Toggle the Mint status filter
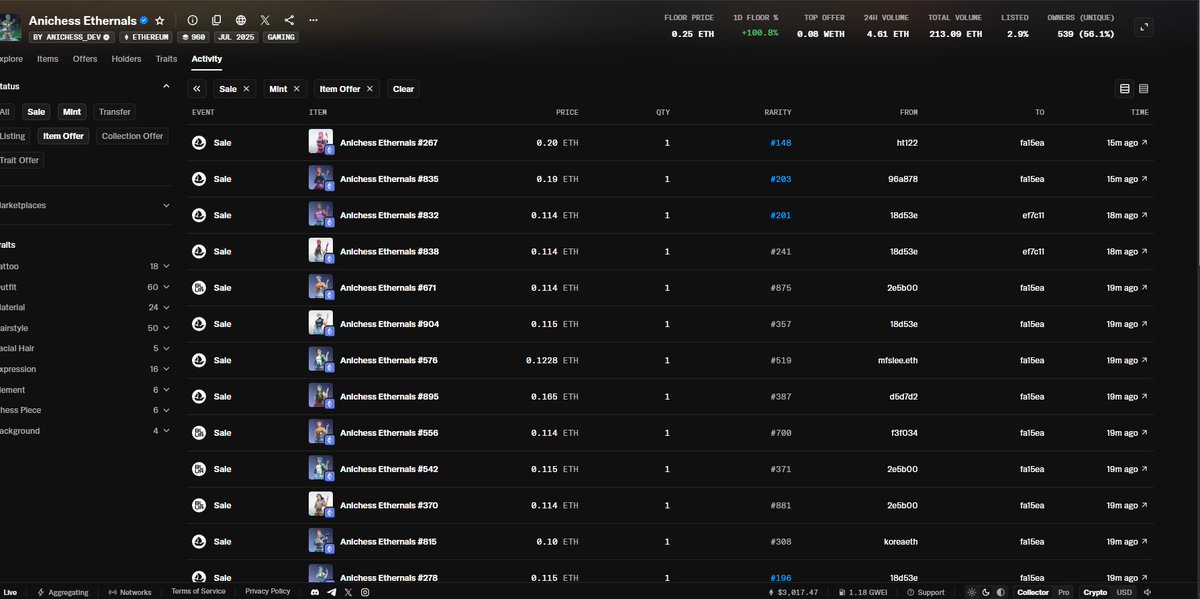 (x=71, y=112)
